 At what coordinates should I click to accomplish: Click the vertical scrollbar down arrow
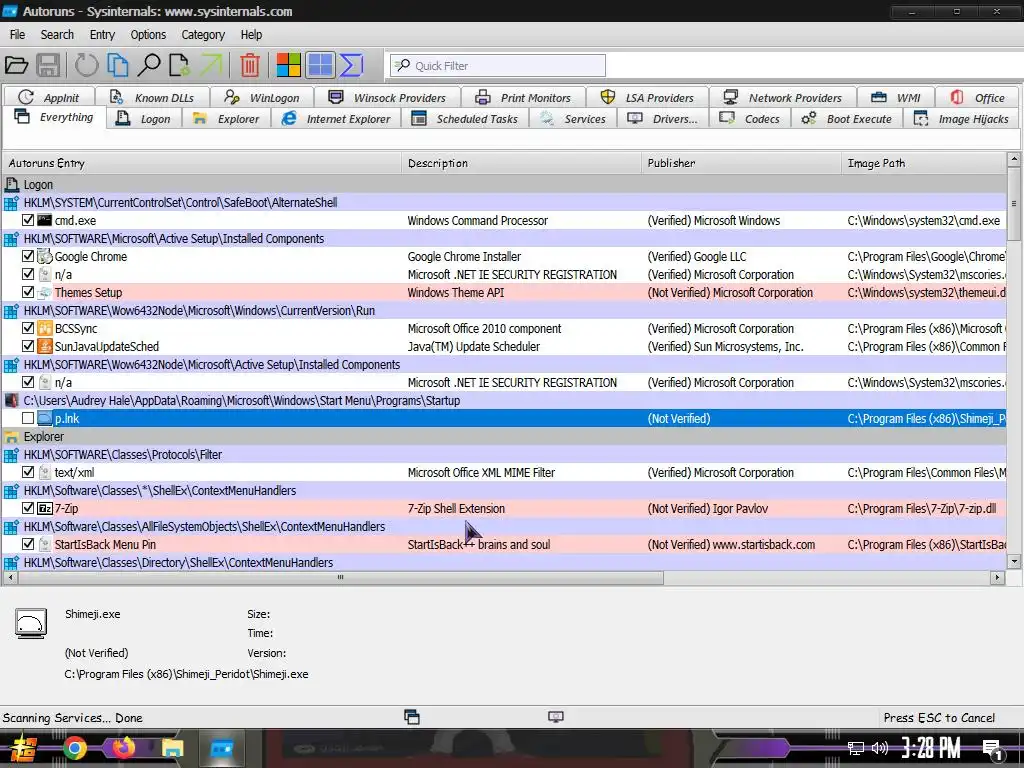(x=1014, y=561)
